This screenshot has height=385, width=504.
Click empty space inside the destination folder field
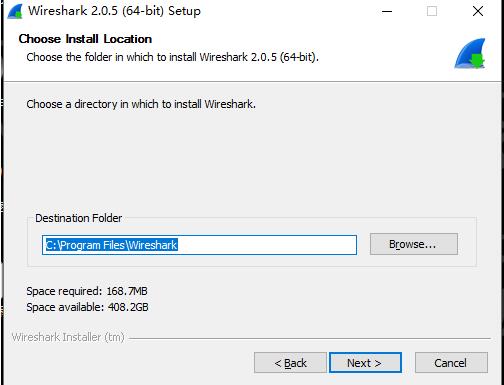point(267,245)
